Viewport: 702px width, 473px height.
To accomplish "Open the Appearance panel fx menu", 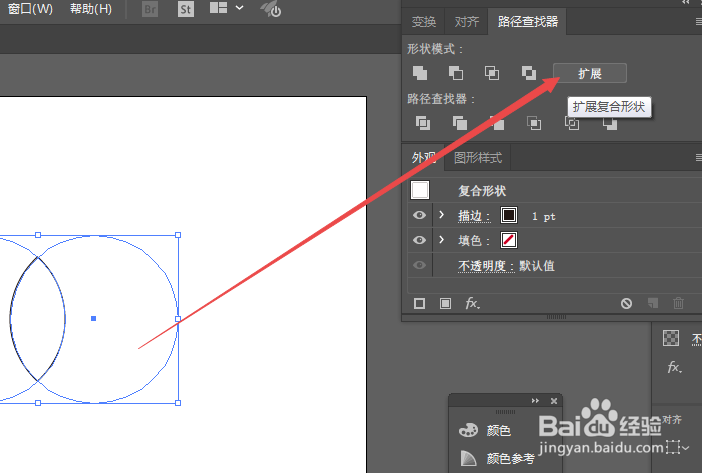I will 472,303.
